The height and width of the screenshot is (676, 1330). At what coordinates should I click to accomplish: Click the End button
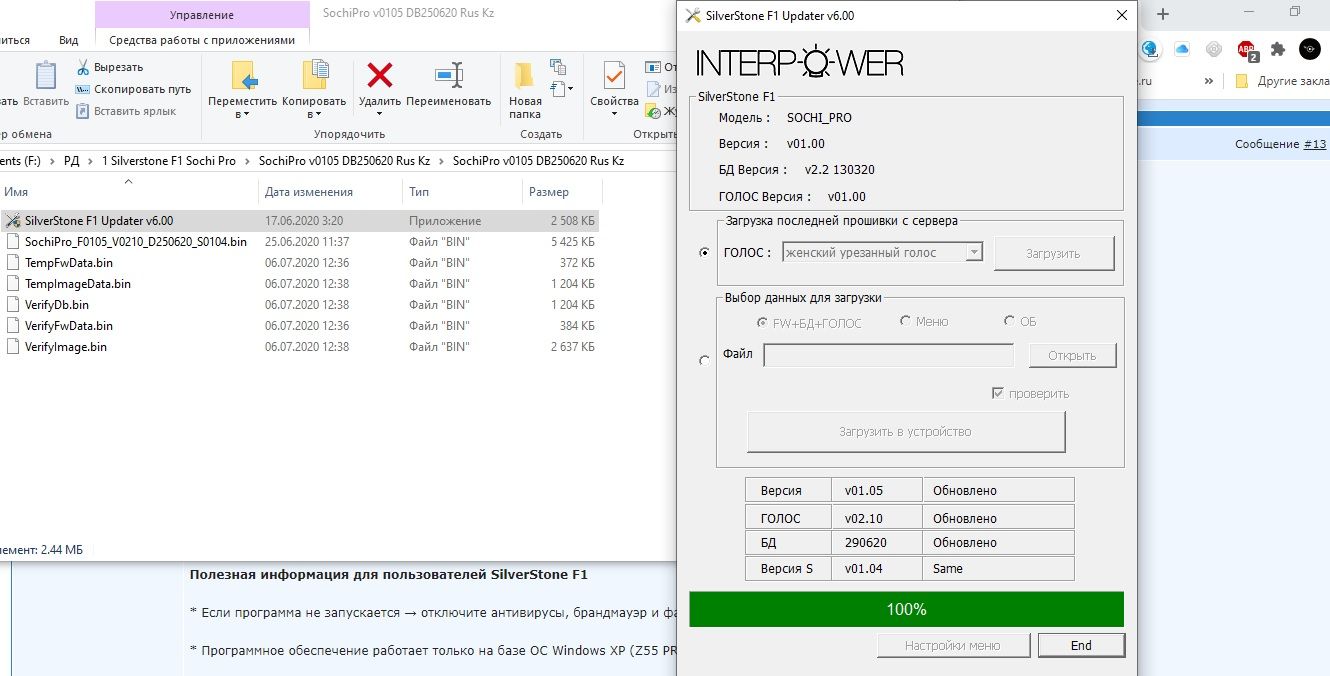click(x=1081, y=645)
